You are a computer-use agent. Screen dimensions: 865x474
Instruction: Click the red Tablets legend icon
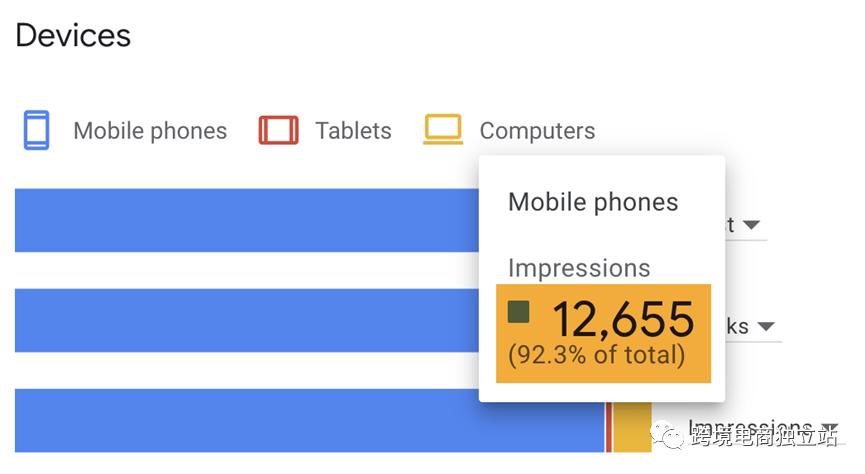tap(279, 131)
